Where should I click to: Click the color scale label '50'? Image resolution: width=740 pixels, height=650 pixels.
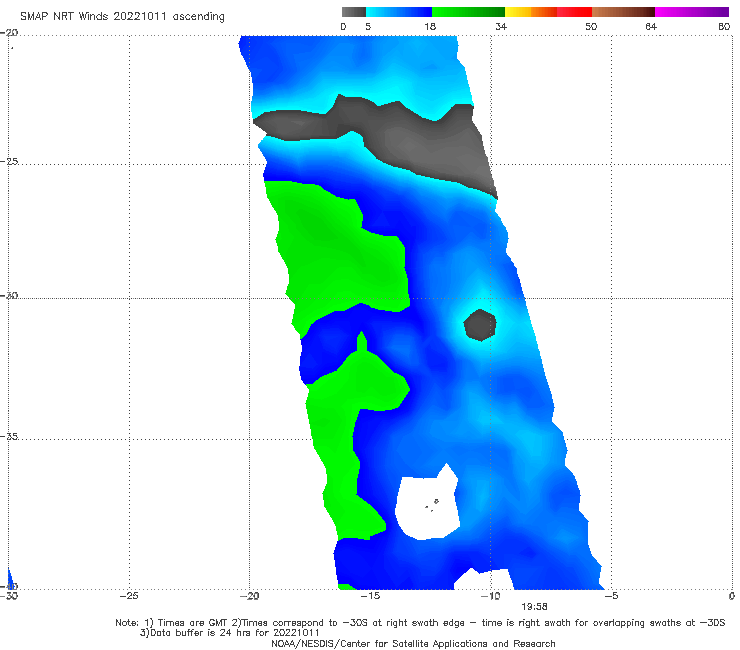click(591, 27)
